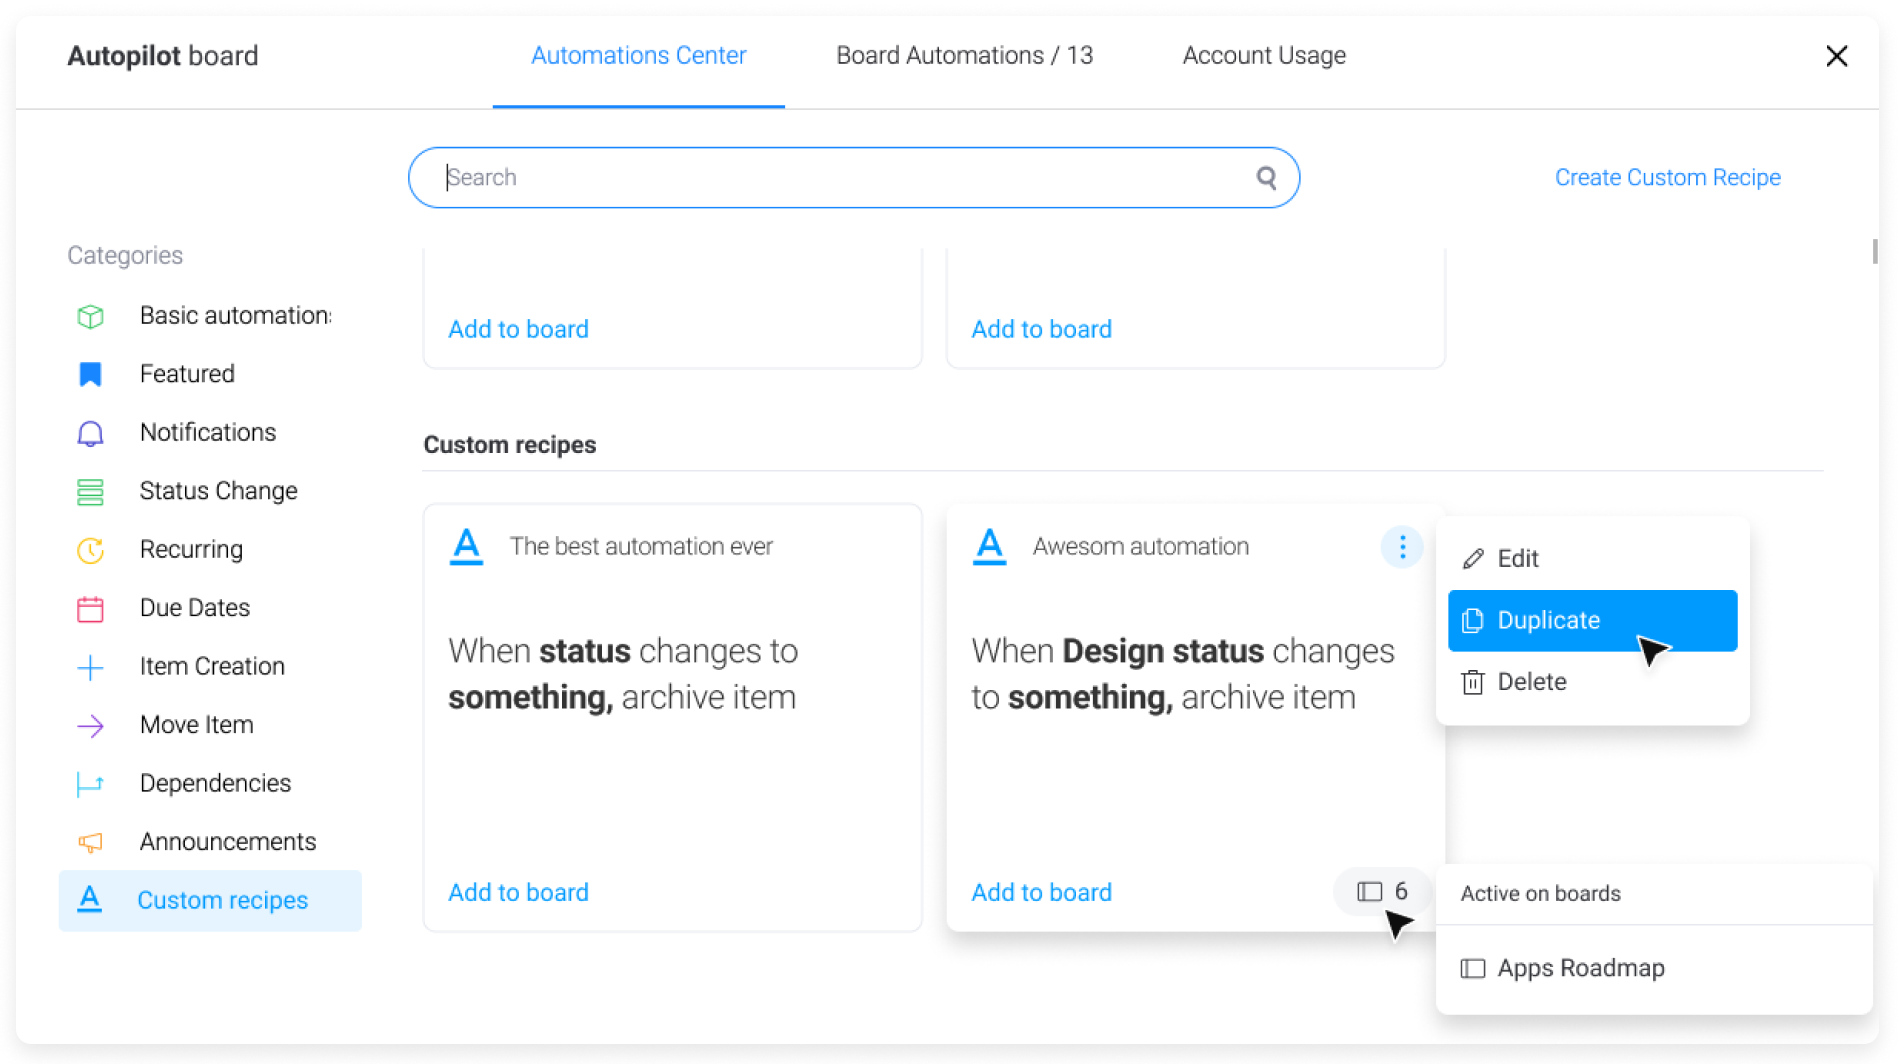Click the Featured bookmark icon
1903x1064 pixels.
(91, 373)
